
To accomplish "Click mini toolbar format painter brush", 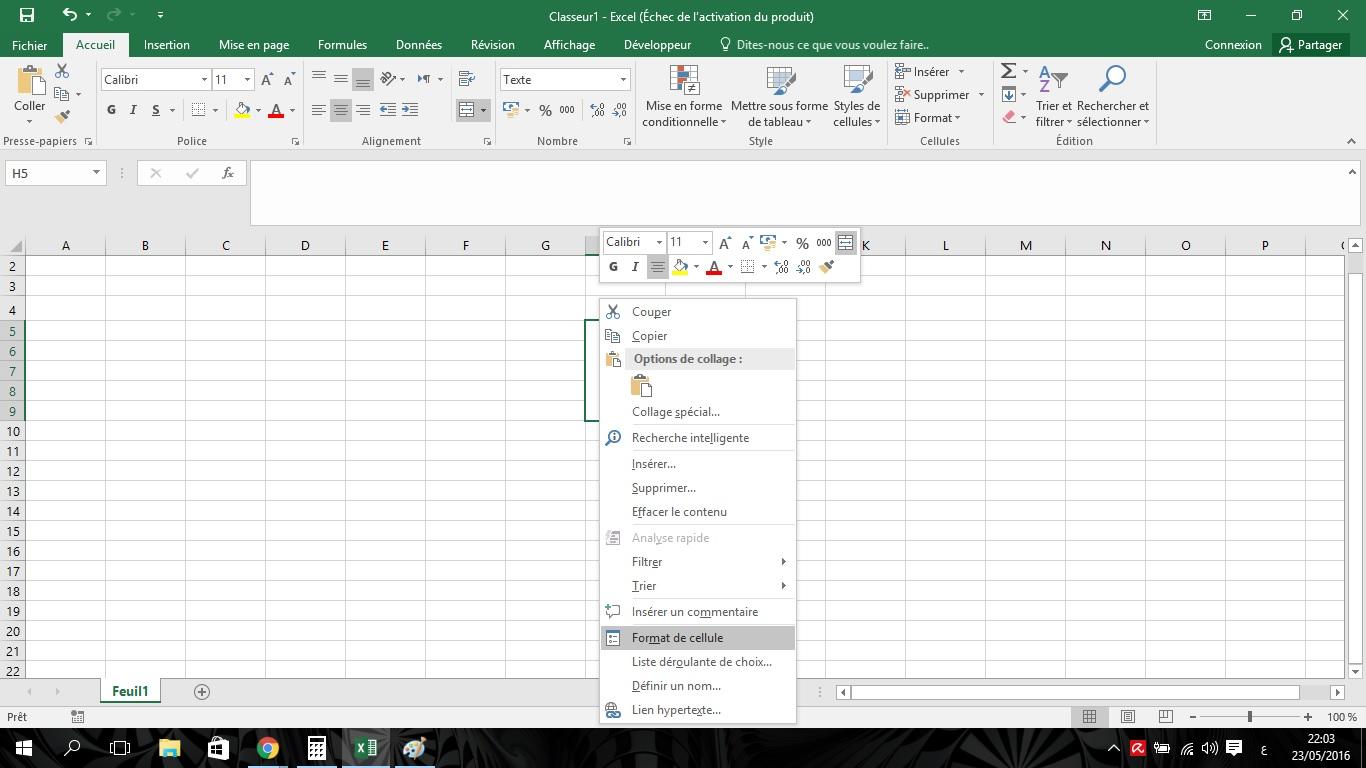I will (826, 267).
